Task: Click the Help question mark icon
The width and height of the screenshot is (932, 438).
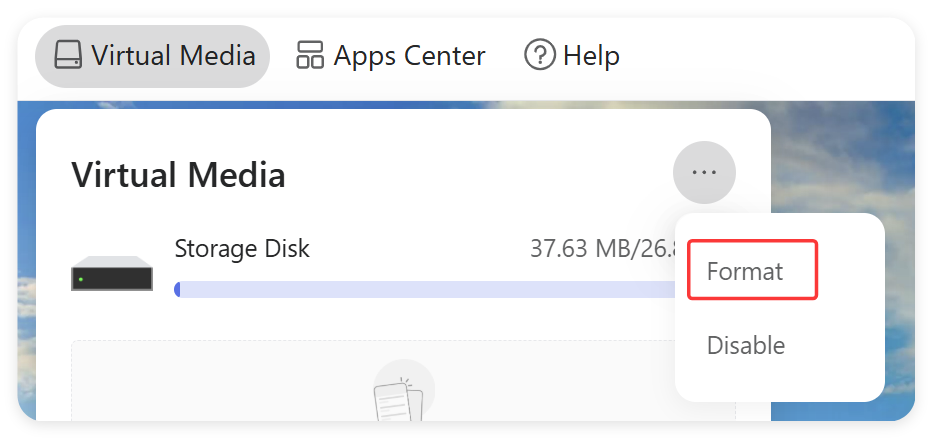Action: click(x=540, y=55)
